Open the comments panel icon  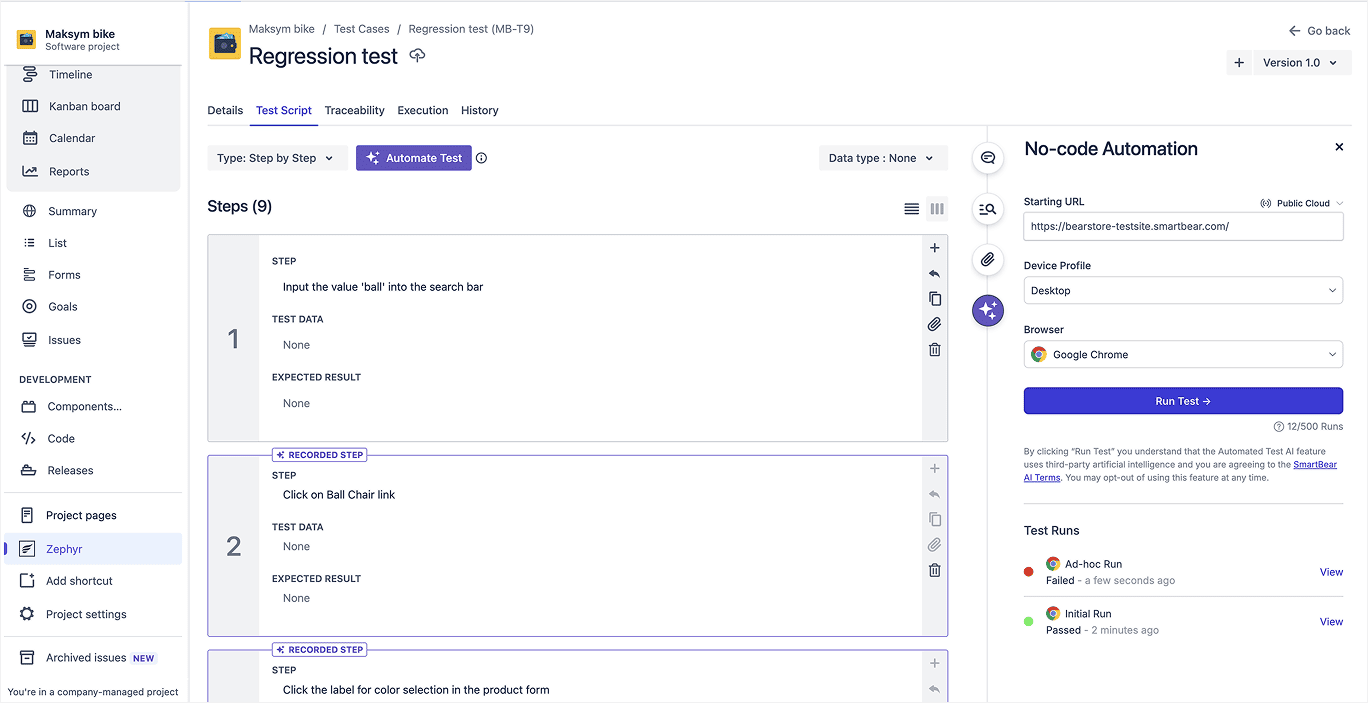pos(988,158)
